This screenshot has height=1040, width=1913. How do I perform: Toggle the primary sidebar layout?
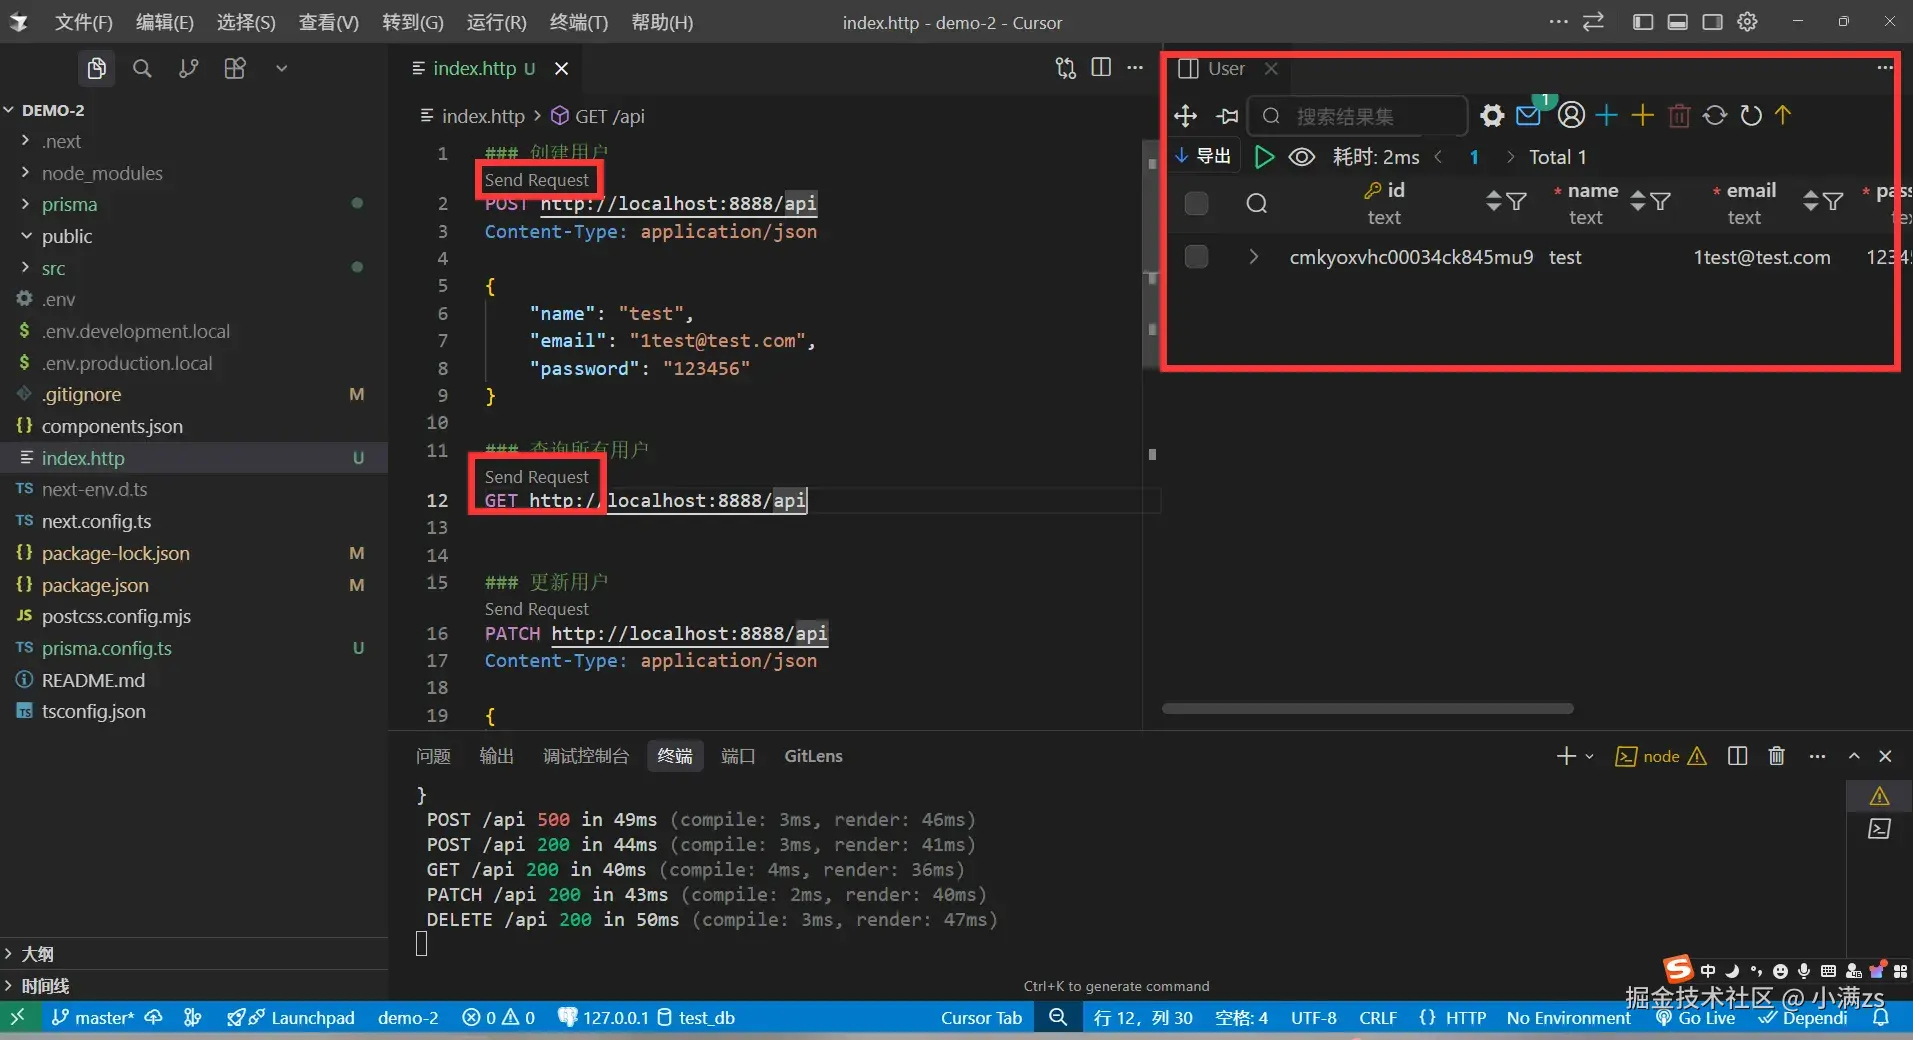(x=1642, y=22)
